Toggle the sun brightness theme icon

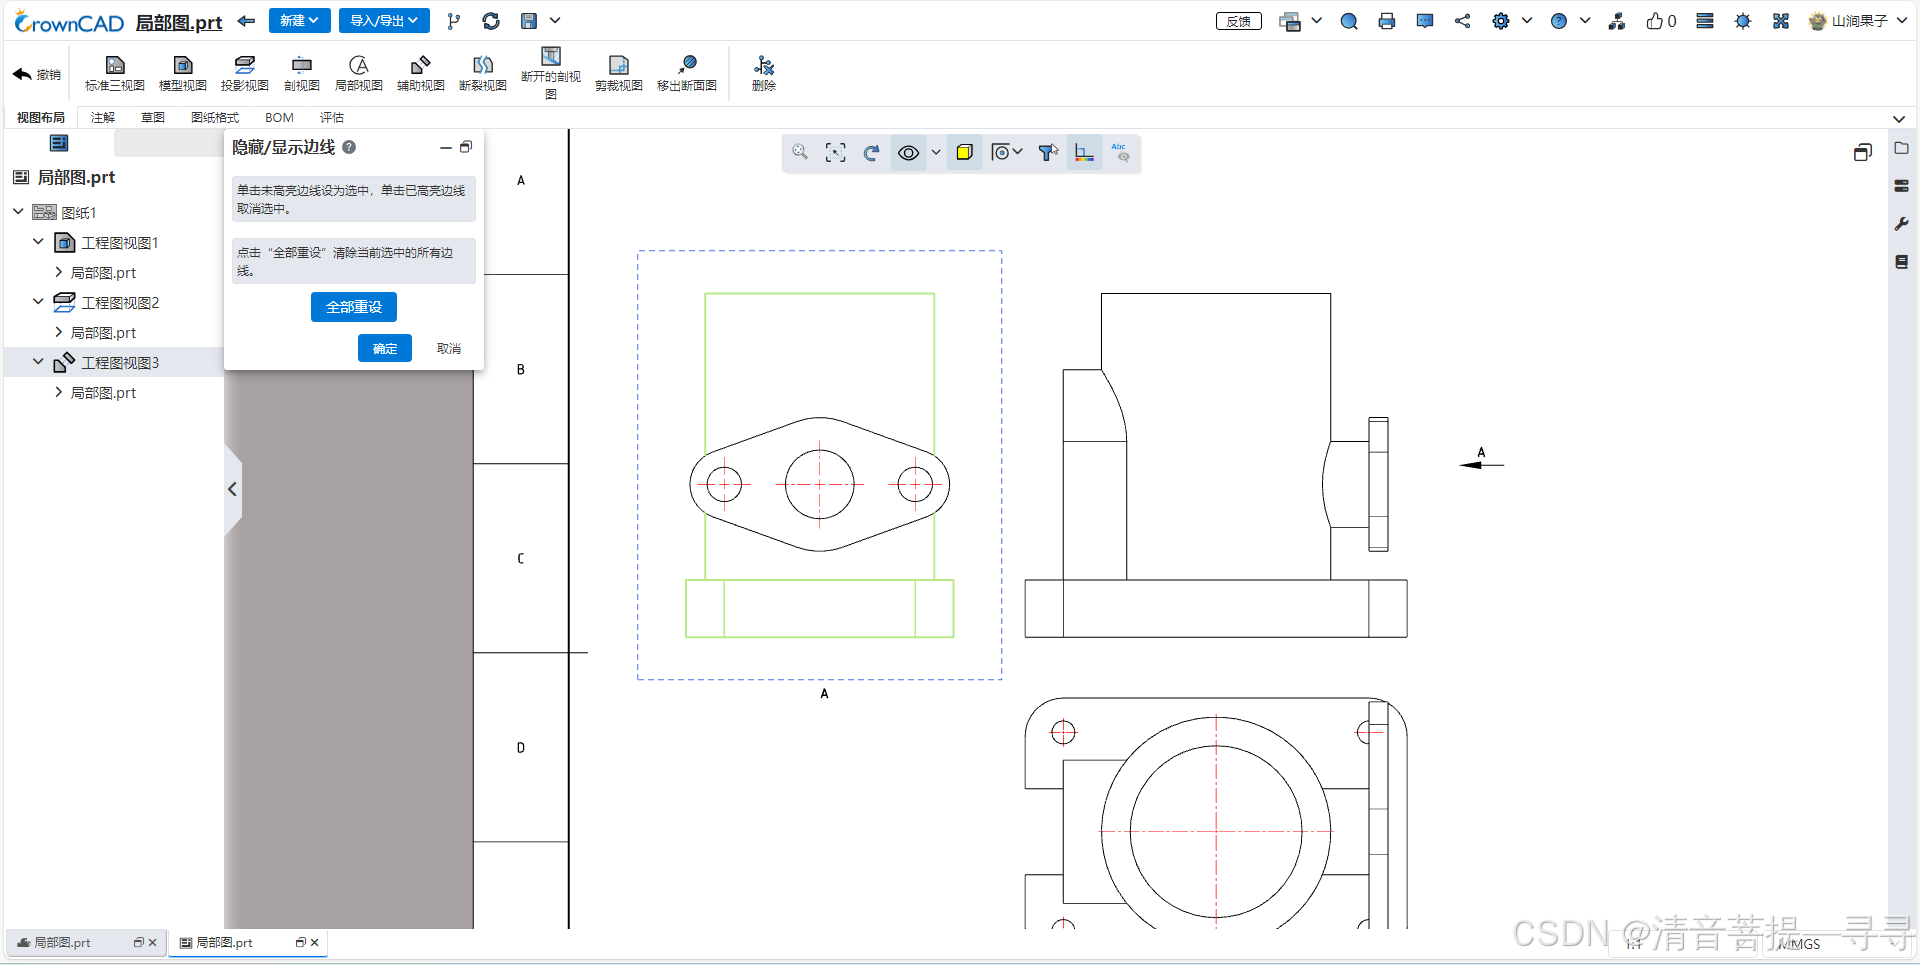coord(1743,21)
